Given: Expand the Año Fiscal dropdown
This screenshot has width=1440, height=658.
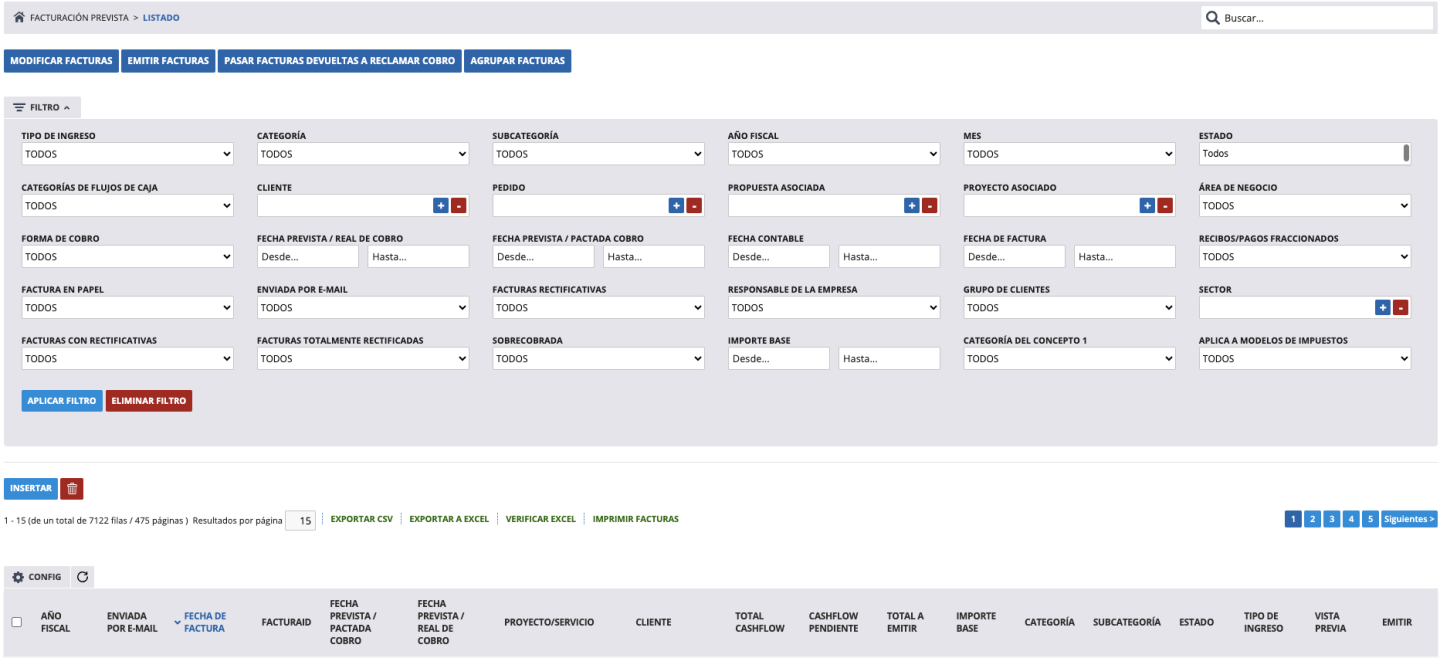Looking at the screenshot, I should click(833, 154).
